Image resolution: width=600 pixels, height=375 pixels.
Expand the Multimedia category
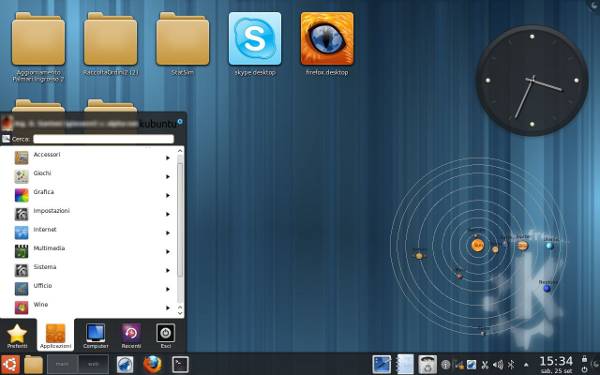[92, 251]
